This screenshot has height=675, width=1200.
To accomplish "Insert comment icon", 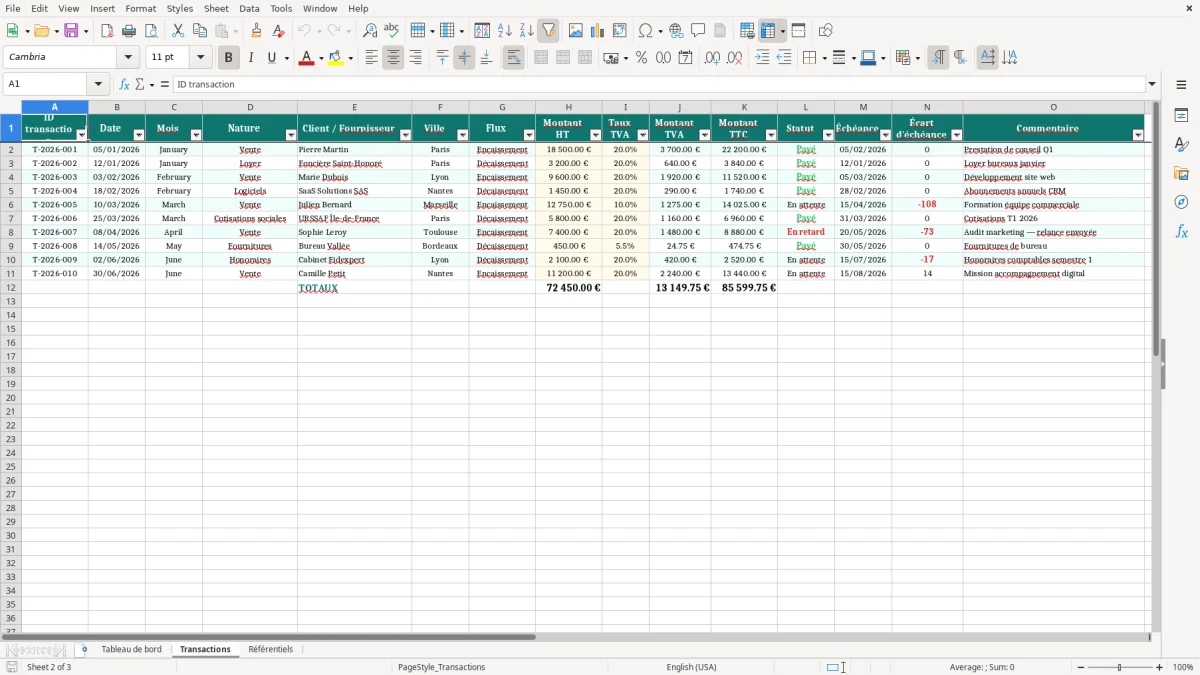I will [698, 31].
